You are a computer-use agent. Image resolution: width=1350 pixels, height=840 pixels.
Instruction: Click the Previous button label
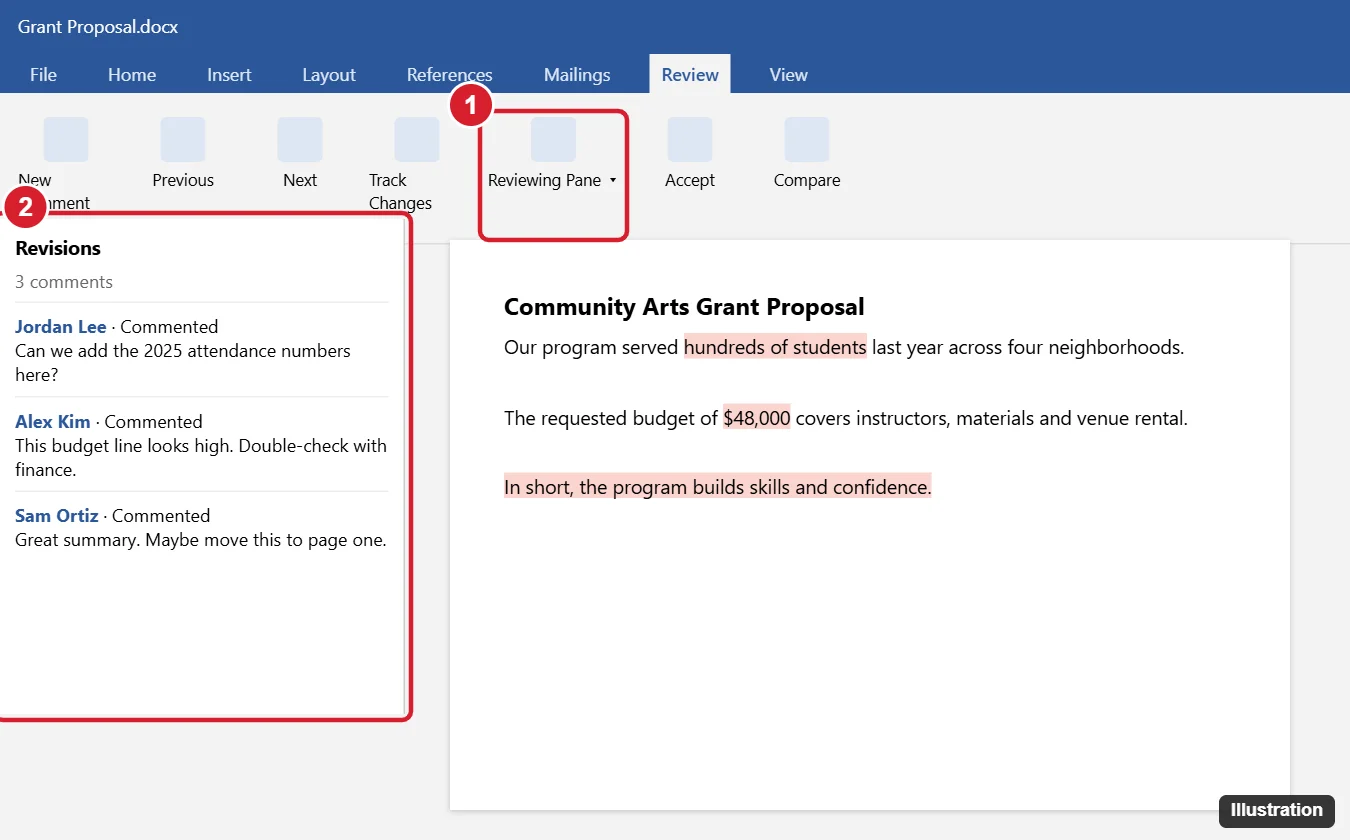[183, 180]
